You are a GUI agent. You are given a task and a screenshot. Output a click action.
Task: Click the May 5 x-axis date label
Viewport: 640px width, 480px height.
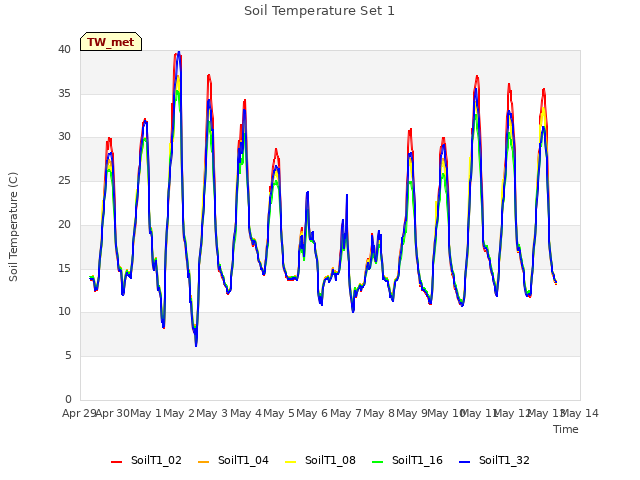(279, 413)
